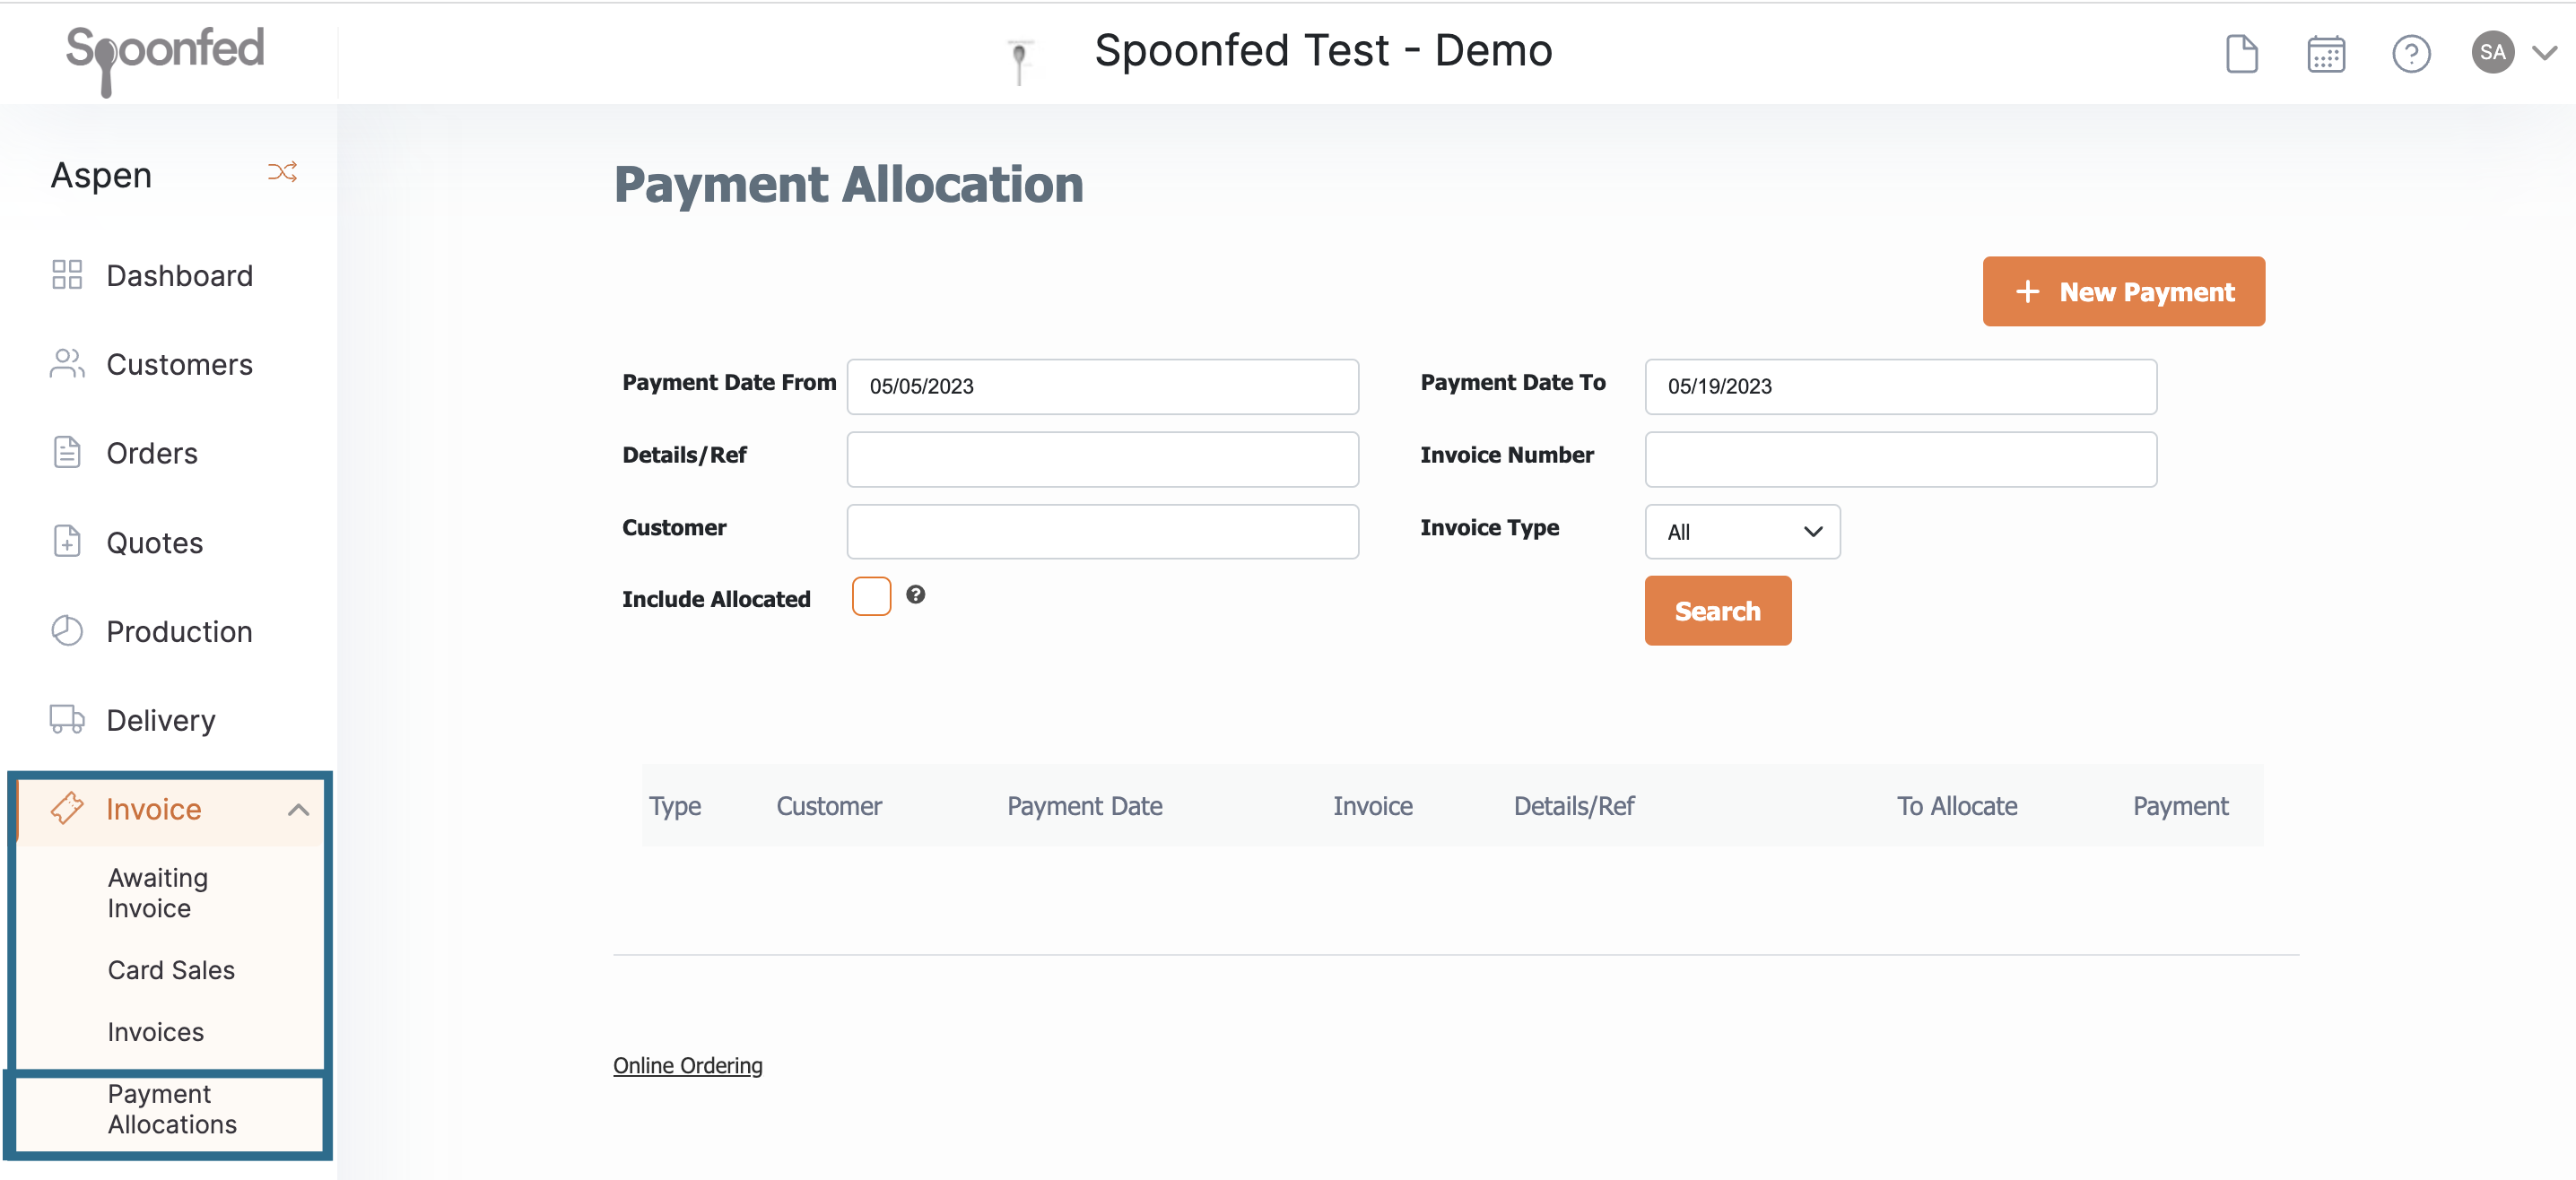Viewport: 2576px width, 1180px height.
Task: Open the Invoice Type dropdown
Action: tap(1742, 532)
